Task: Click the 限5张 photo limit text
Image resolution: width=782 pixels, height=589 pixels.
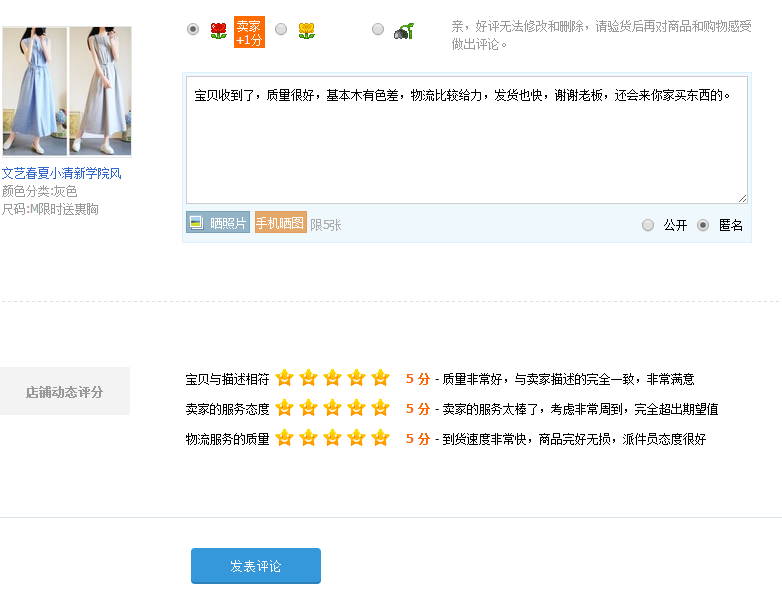Action: click(326, 225)
